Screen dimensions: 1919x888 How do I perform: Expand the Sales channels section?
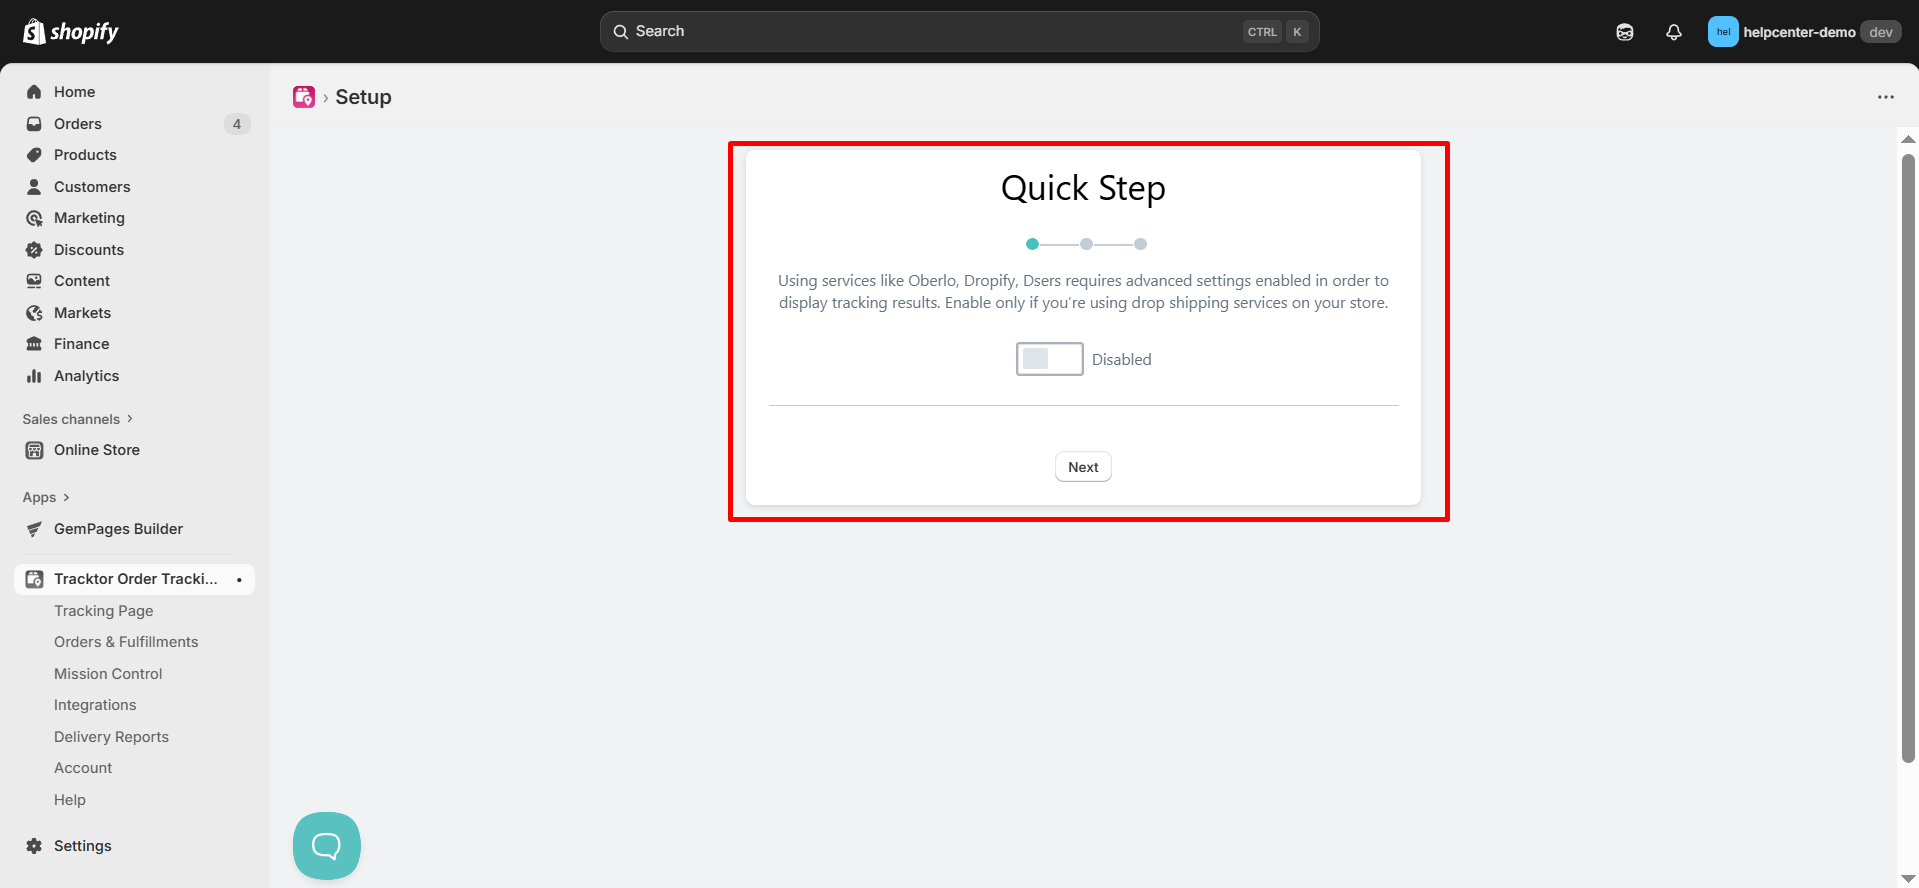click(x=77, y=419)
